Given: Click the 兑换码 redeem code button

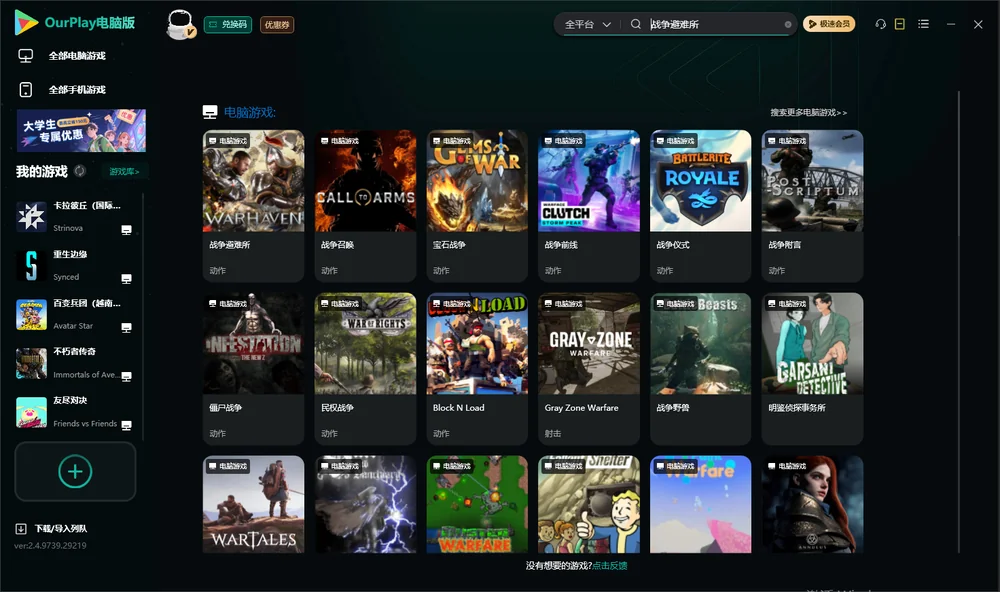Looking at the screenshot, I should (x=228, y=25).
